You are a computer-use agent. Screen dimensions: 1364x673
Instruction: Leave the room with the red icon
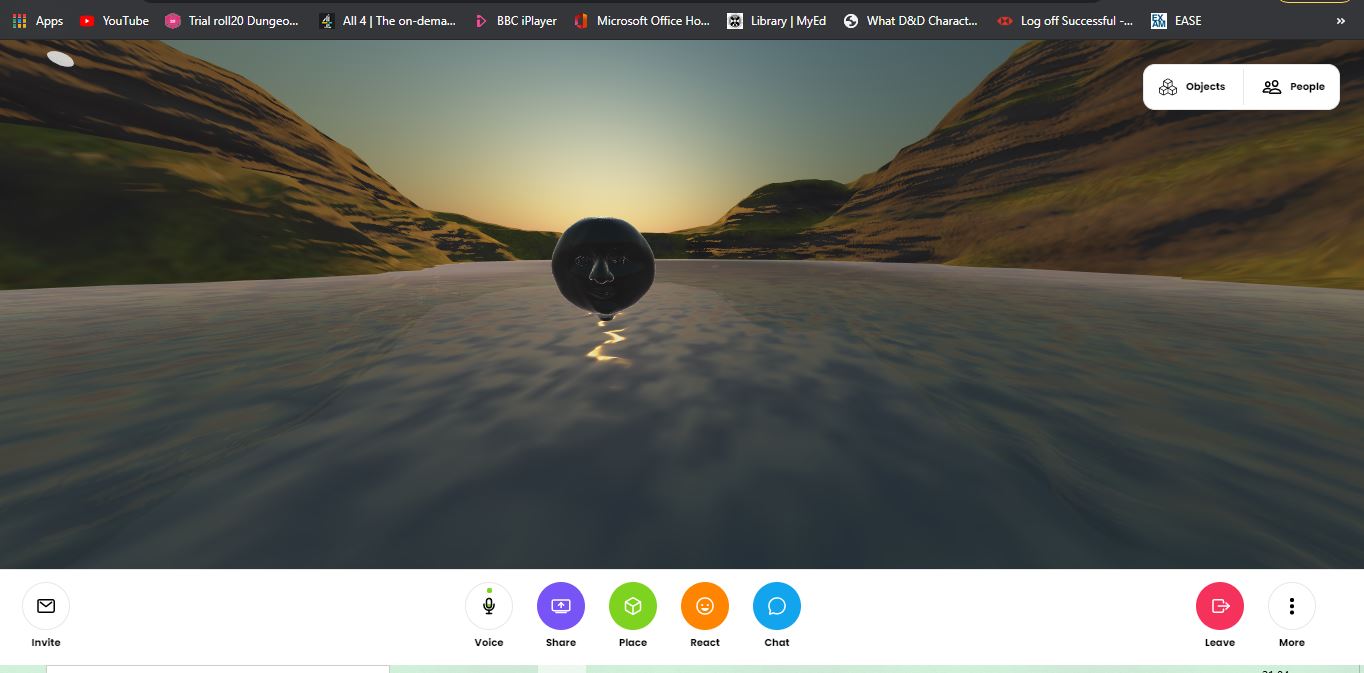1220,606
